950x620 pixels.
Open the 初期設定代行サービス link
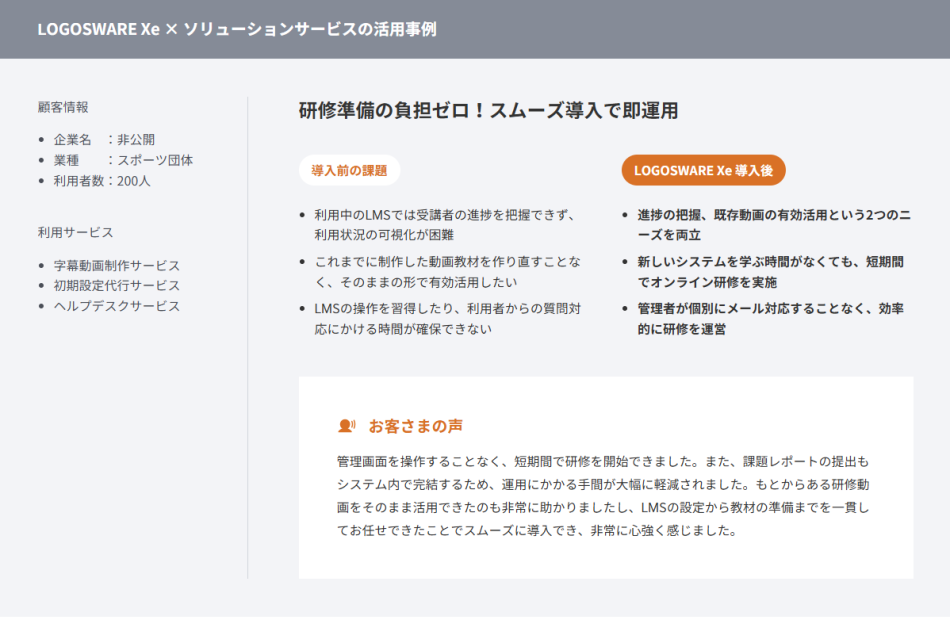(x=111, y=286)
